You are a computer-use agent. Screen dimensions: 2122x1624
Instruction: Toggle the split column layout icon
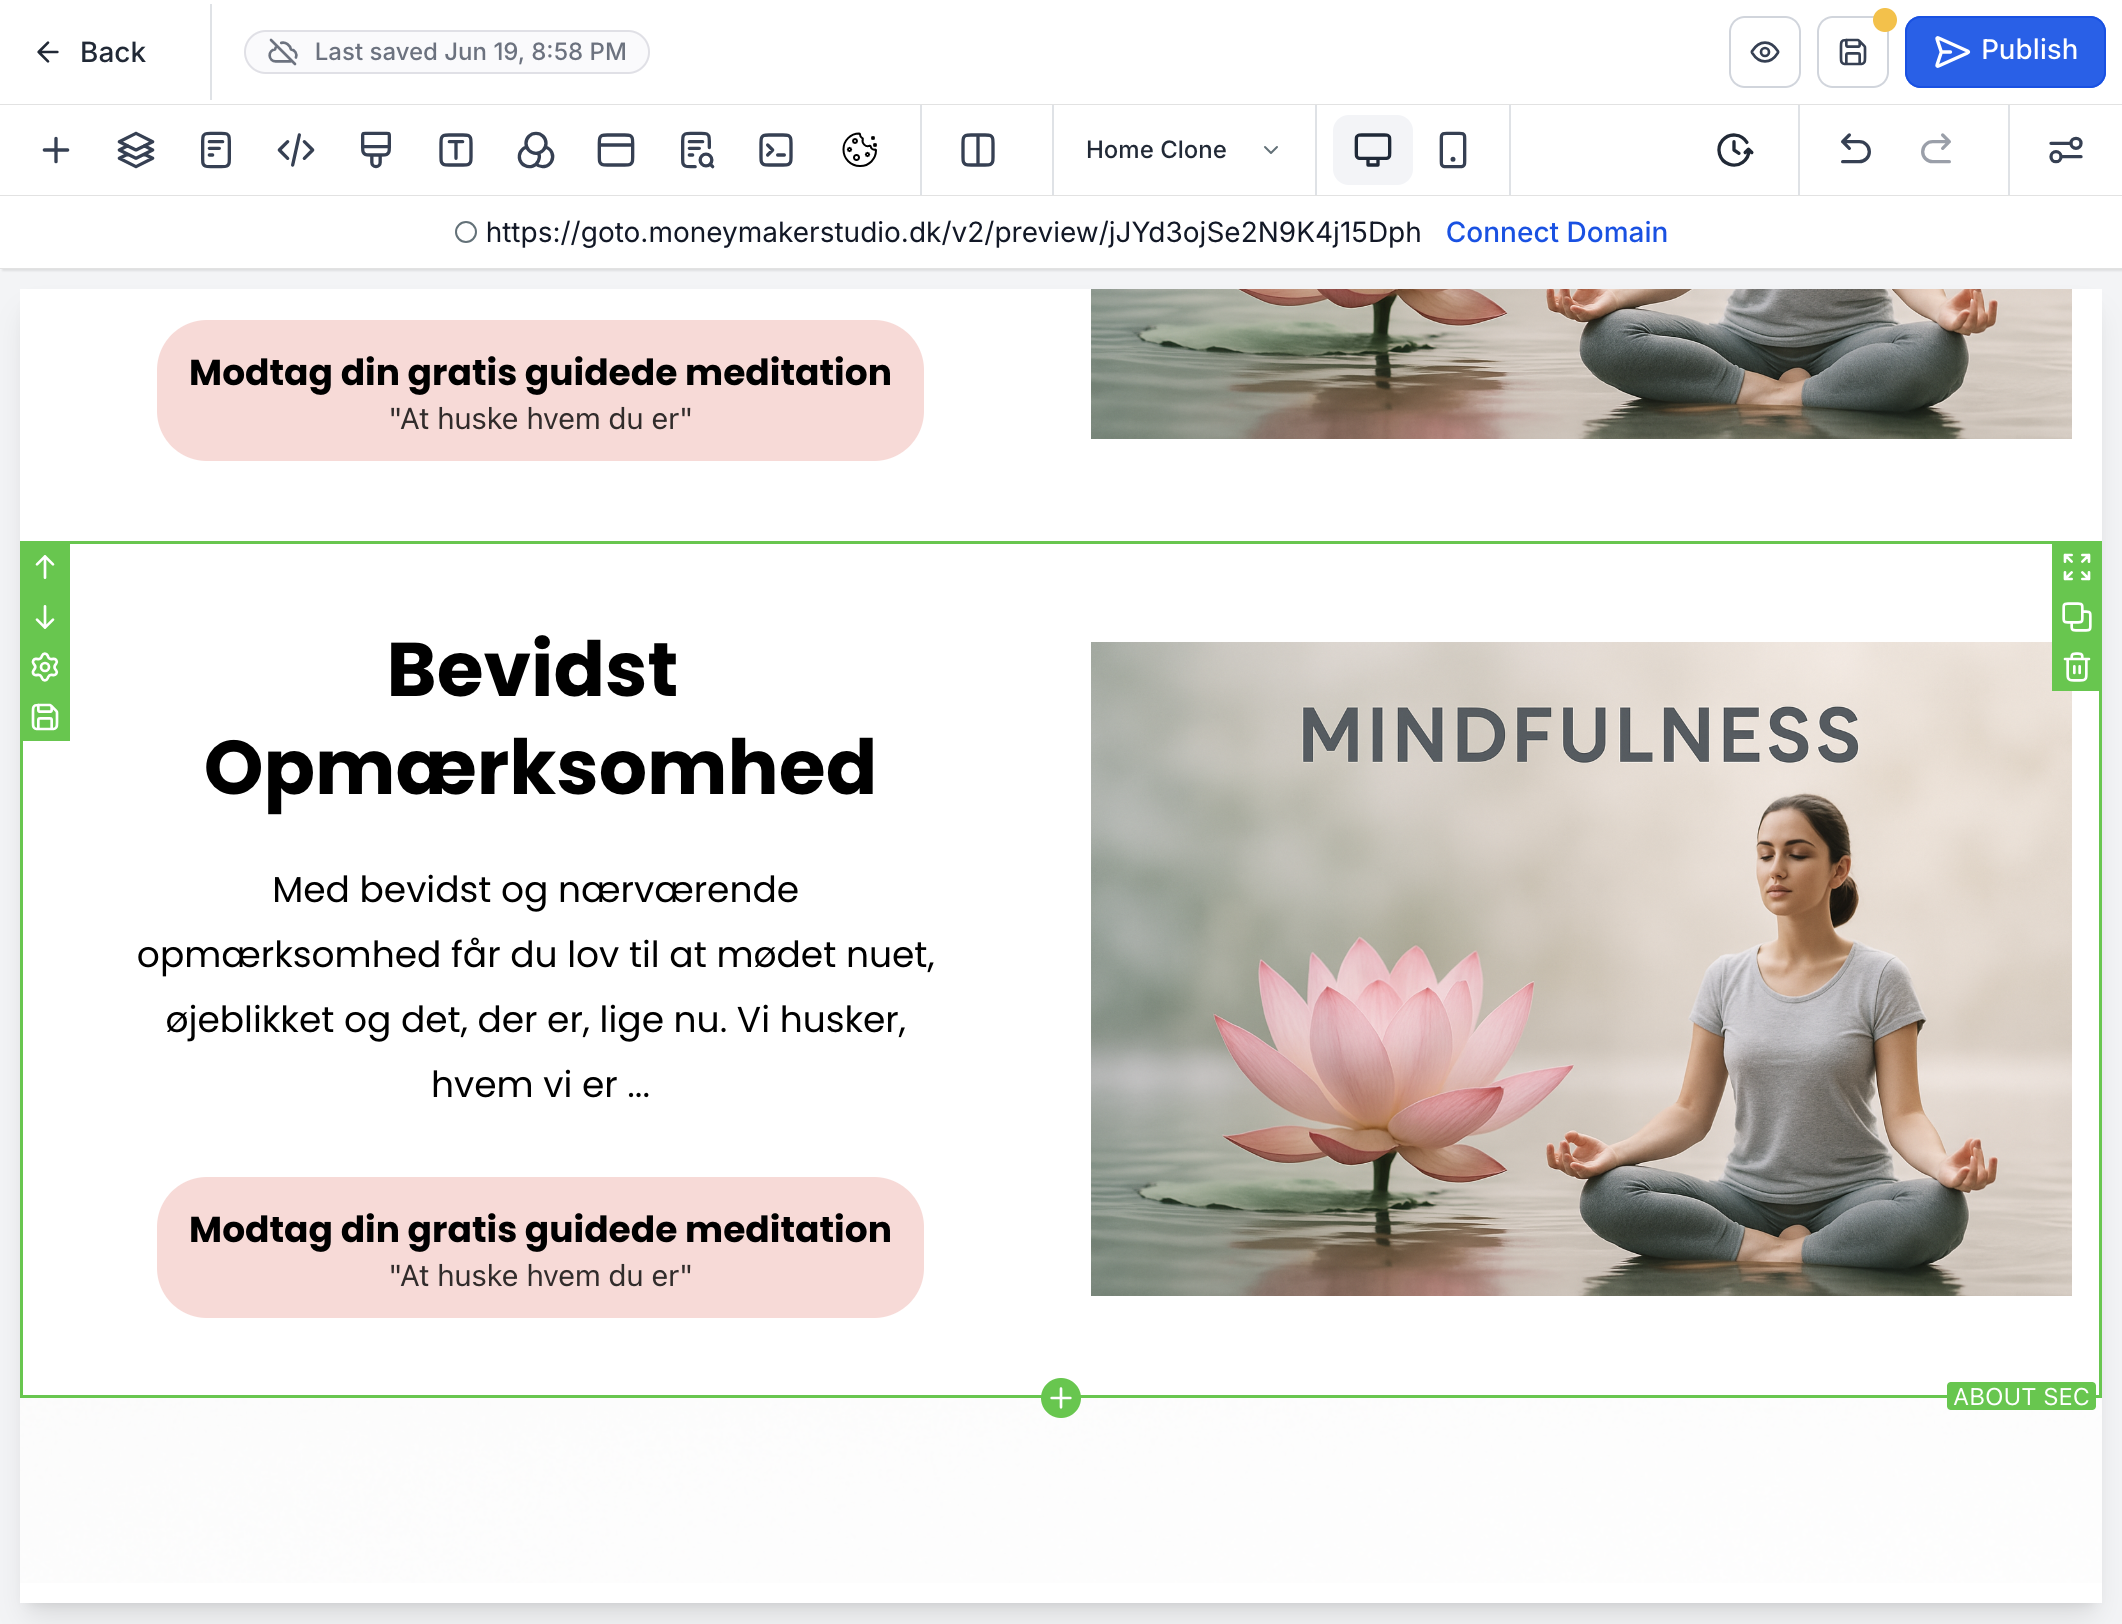pyautogui.click(x=978, y=150)
